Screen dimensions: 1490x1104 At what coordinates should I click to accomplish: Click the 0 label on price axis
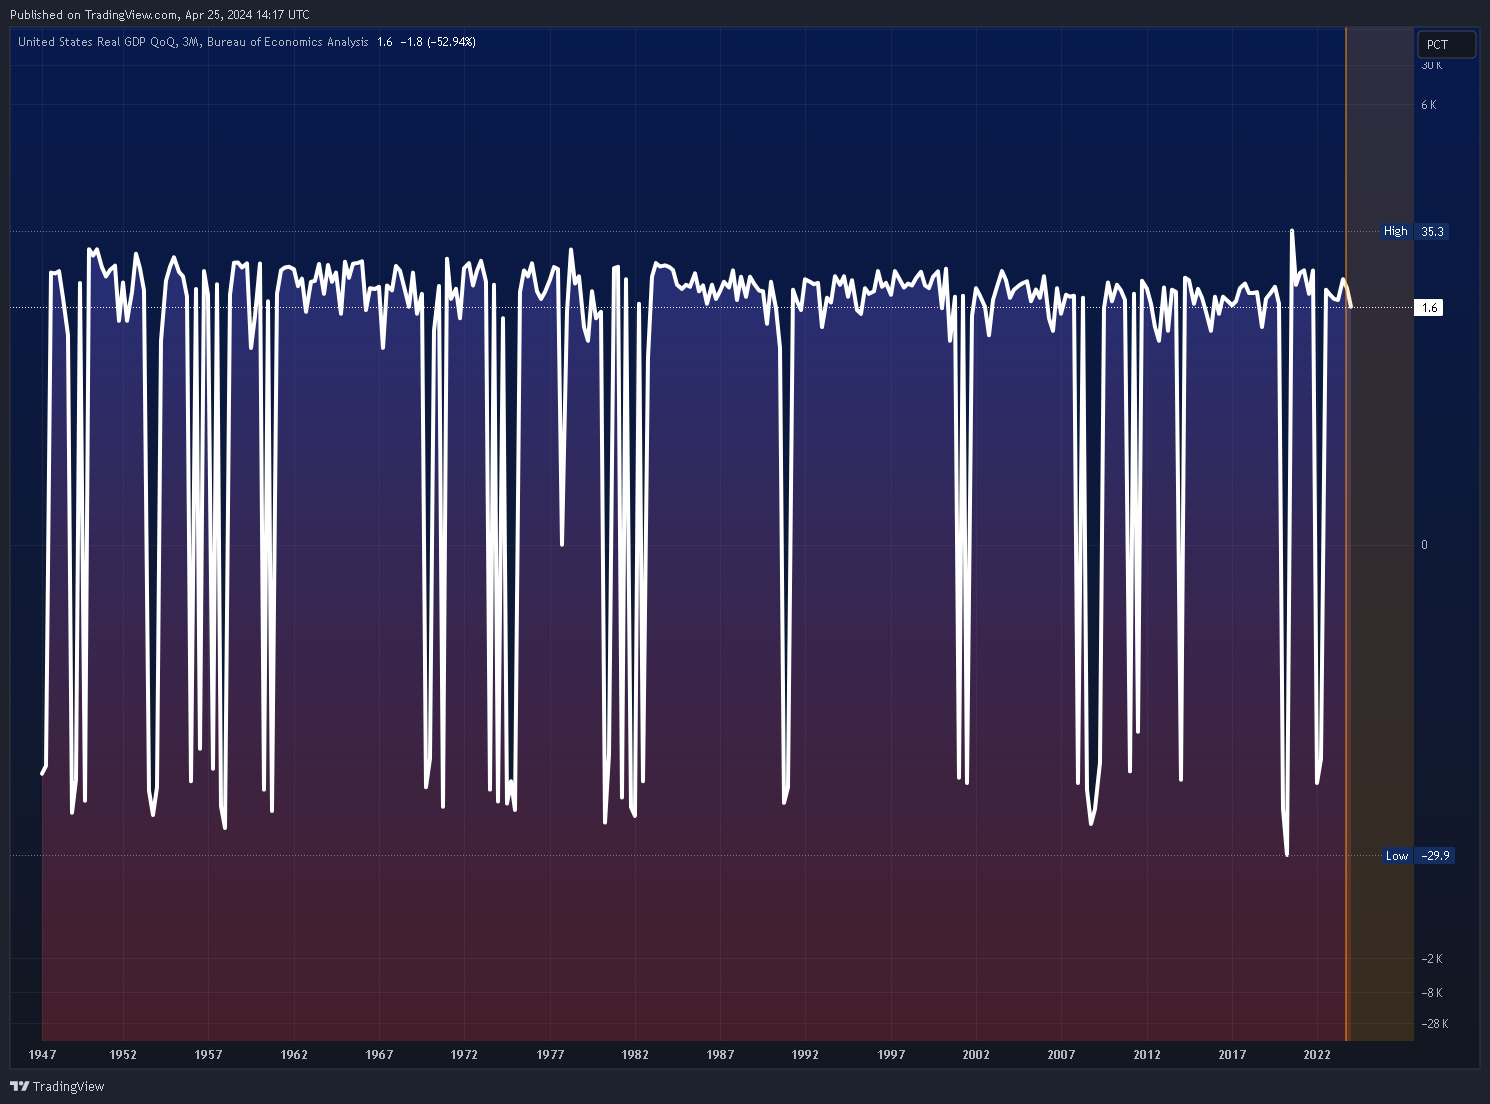click(x=1425, y=545)
